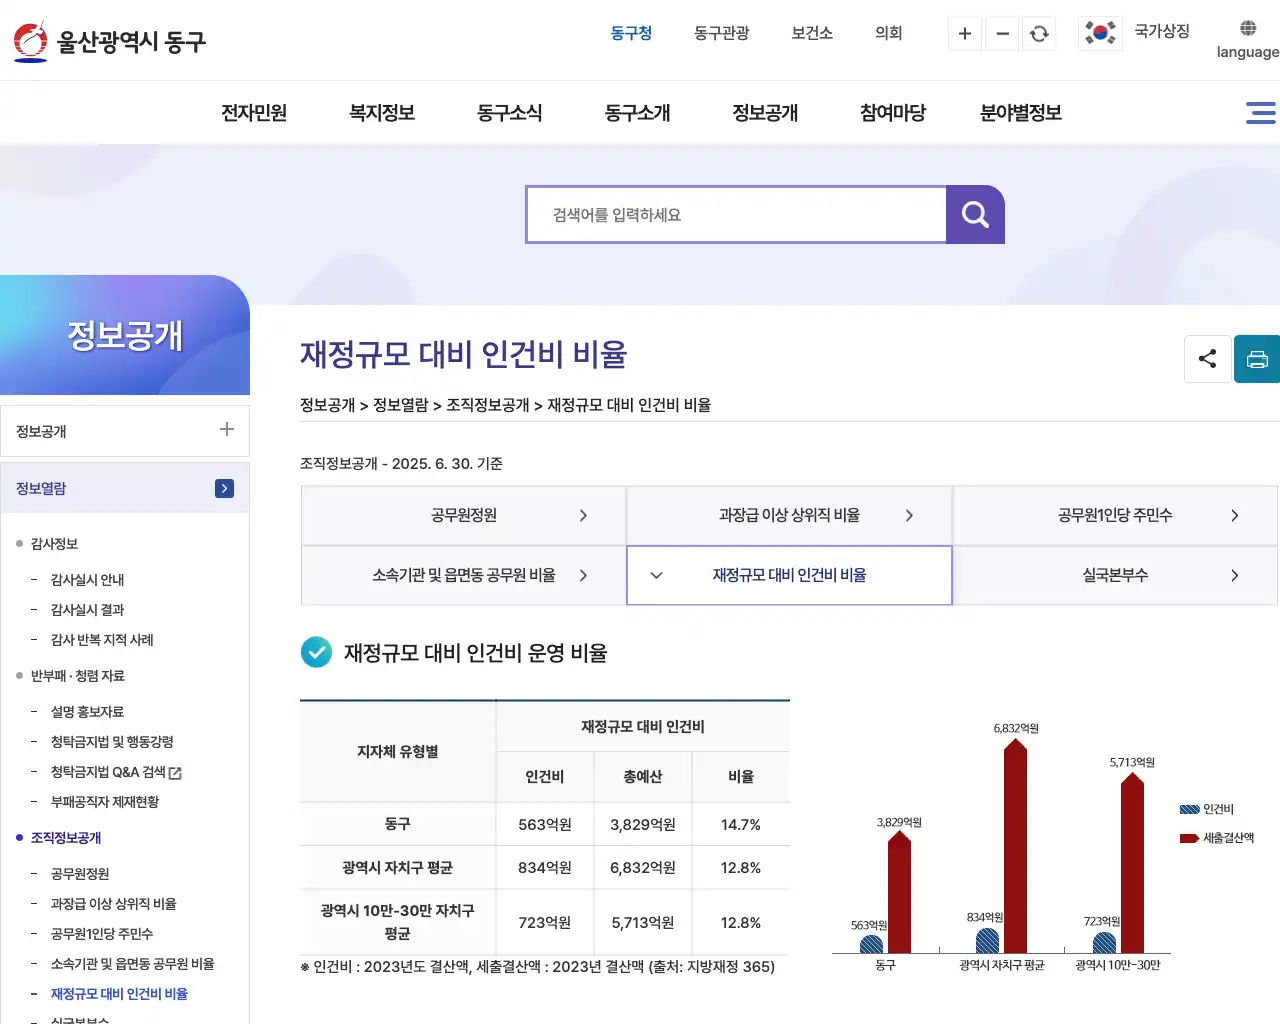1280x1024 pixels.
Task: Click 정보열람 in the breadcrumb
Action: coord(400,405)
